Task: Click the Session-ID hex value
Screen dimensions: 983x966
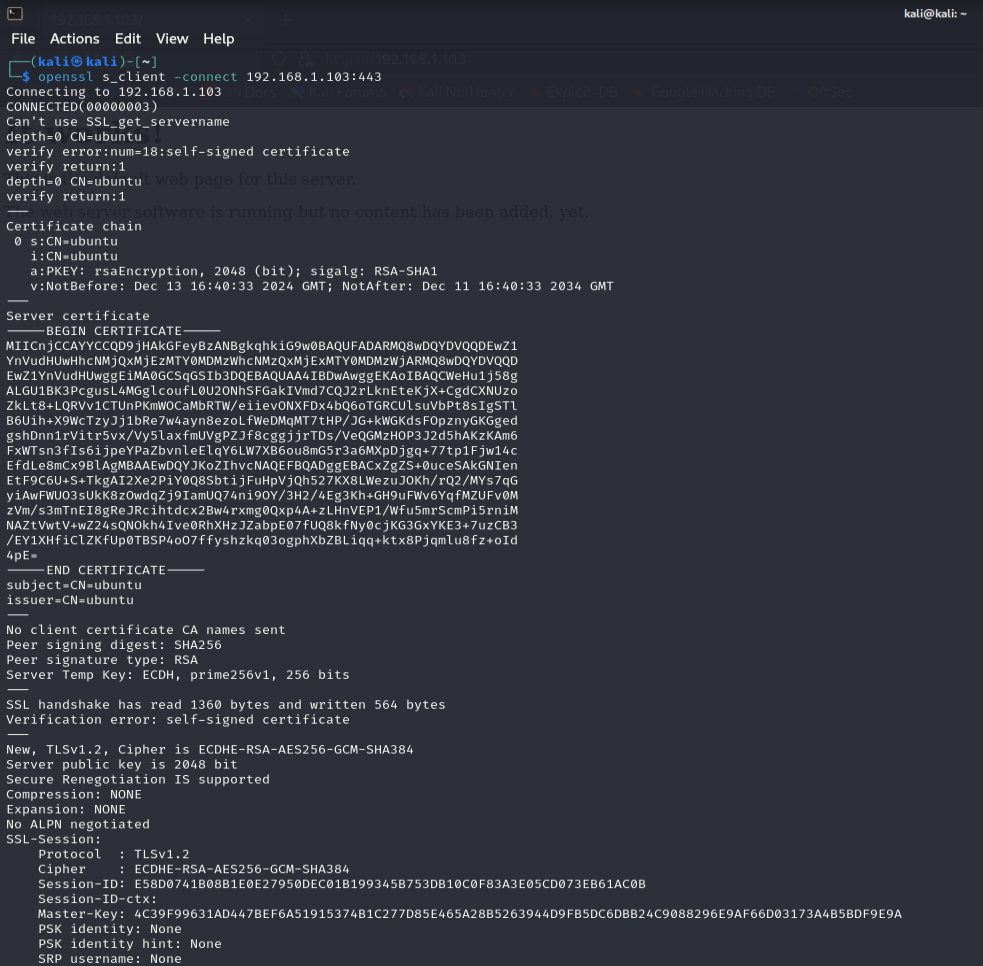Action: pyautogui.click(x=390, y=884)
